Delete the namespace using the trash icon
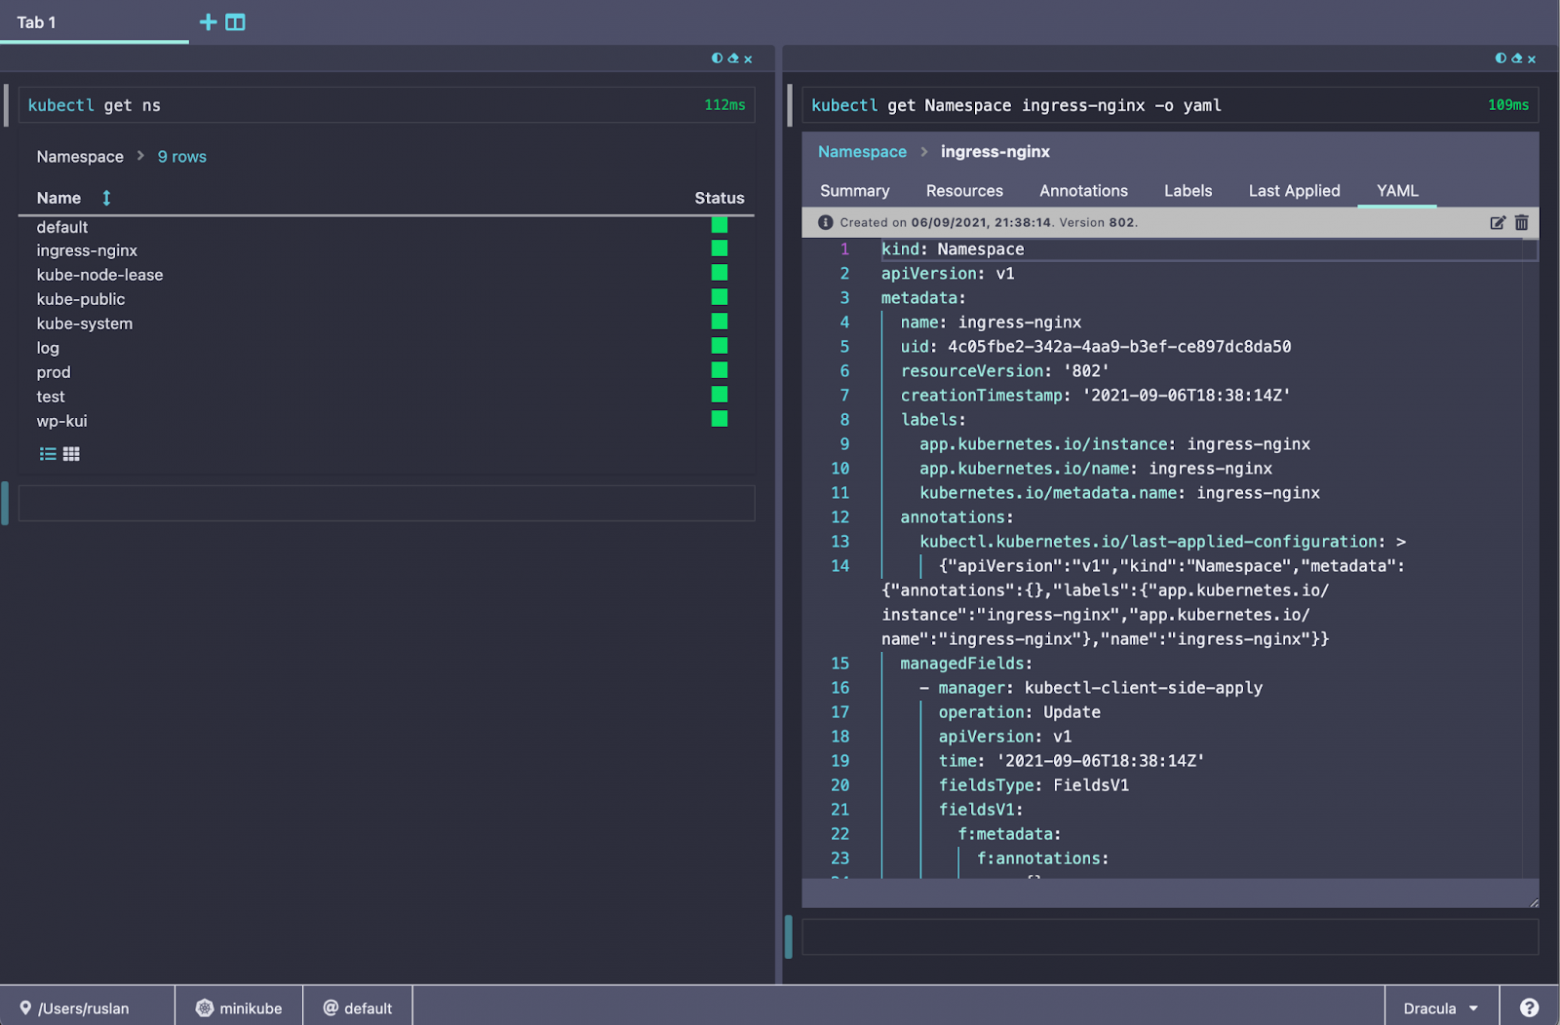The width and height of the screenshot is (1560, 1025). point(1521,223)
